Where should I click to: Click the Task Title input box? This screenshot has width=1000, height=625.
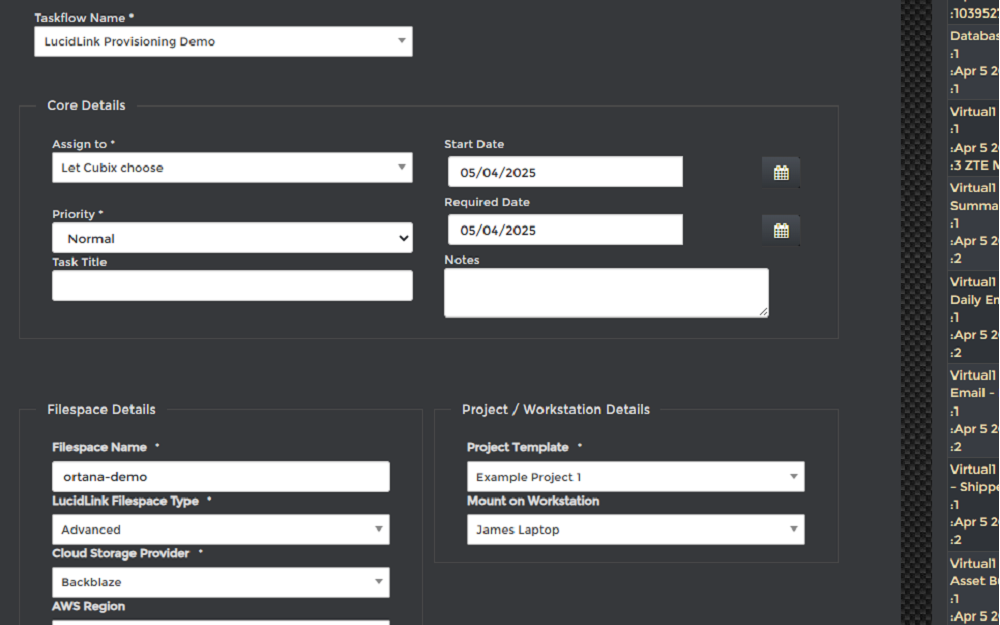click(x=232, y=285)
